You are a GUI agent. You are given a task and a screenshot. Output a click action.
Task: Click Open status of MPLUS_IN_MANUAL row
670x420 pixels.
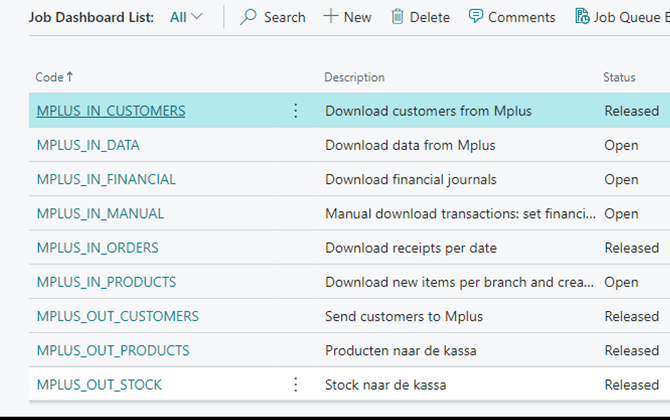621,214
